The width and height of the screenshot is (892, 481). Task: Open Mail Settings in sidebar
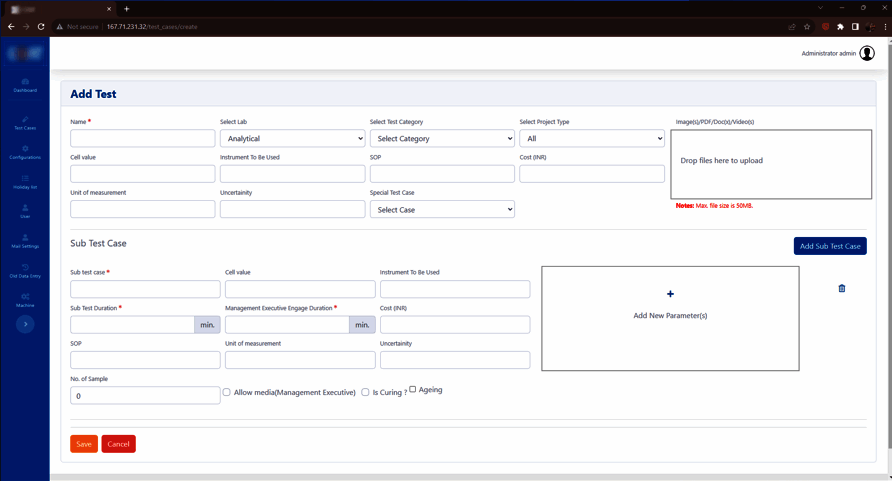tap(25, 241)
